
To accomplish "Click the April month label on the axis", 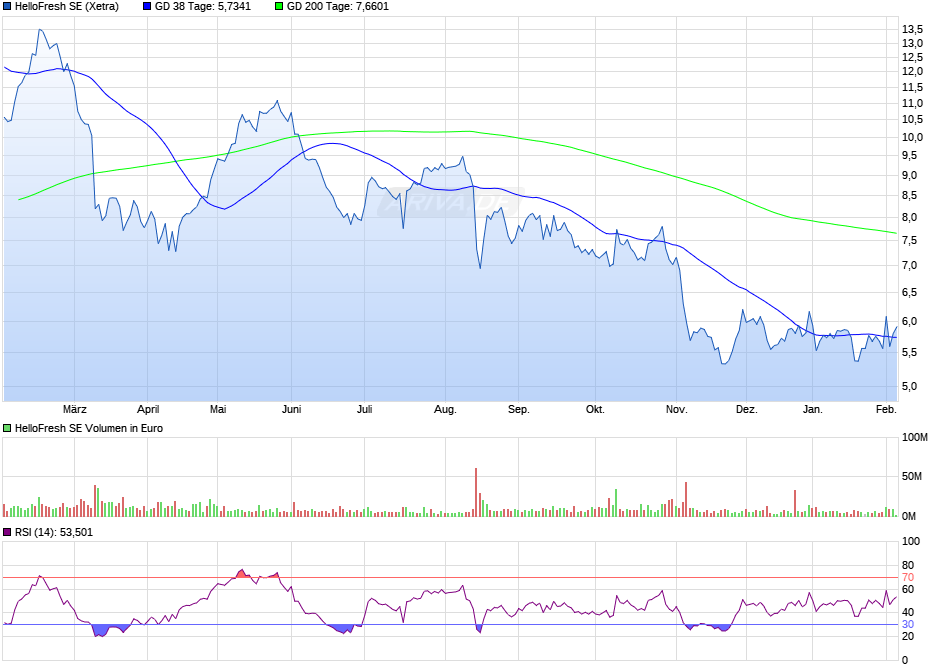I will [x=148, y=409].
